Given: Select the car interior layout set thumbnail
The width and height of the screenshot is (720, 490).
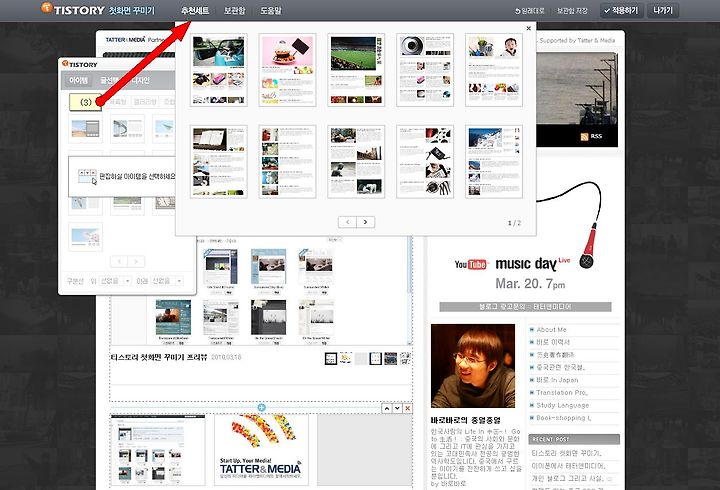Looking at the screenshot, I should point(219,70).
